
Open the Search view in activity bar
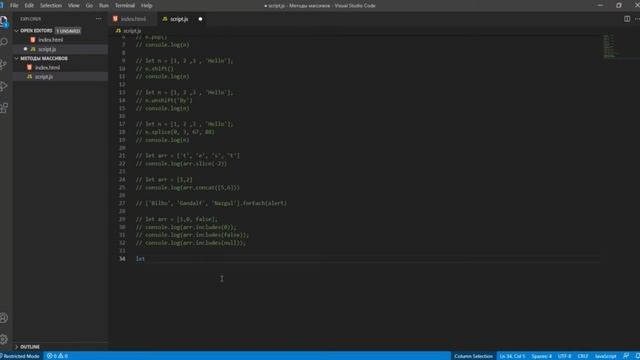(4, 42)
